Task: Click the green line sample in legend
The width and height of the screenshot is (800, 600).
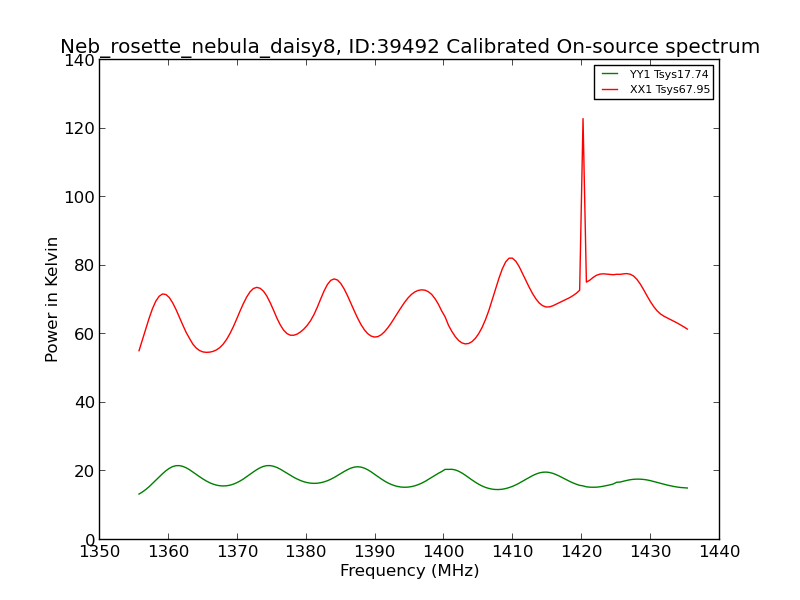Action: tap(610, 74)
